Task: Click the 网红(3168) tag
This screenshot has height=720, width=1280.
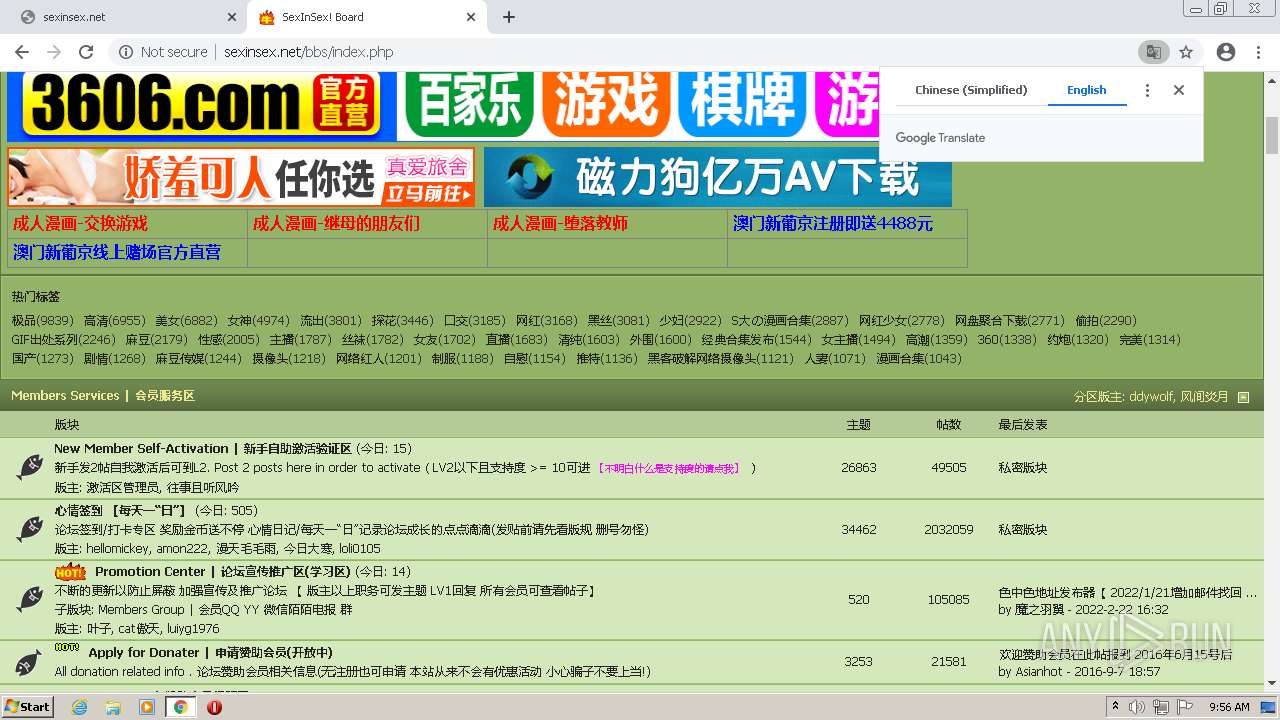Action: click(x=546, y=321)
